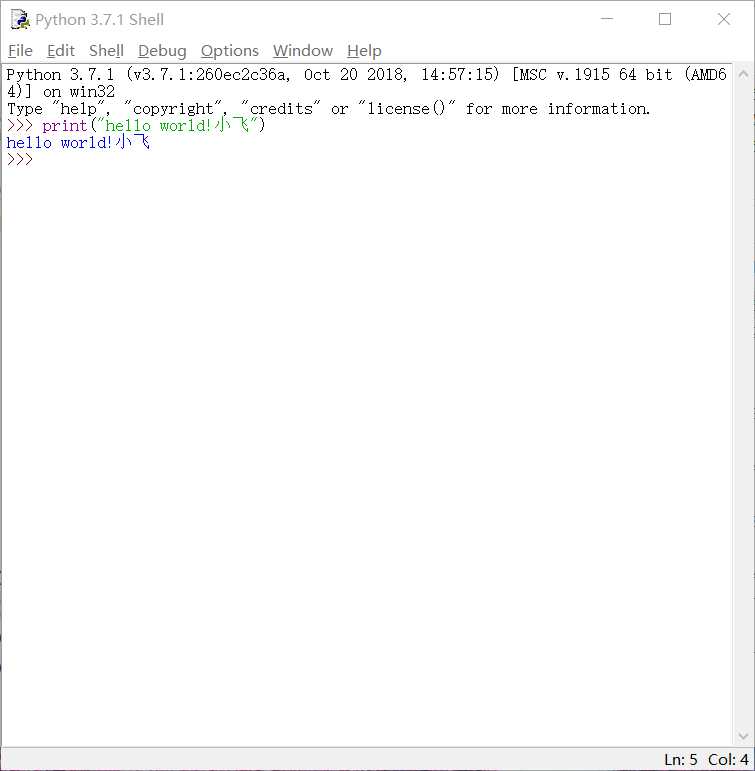Click the blue output line hello world!小飞
The image size is (755, 771).
(x=78, y=143)
